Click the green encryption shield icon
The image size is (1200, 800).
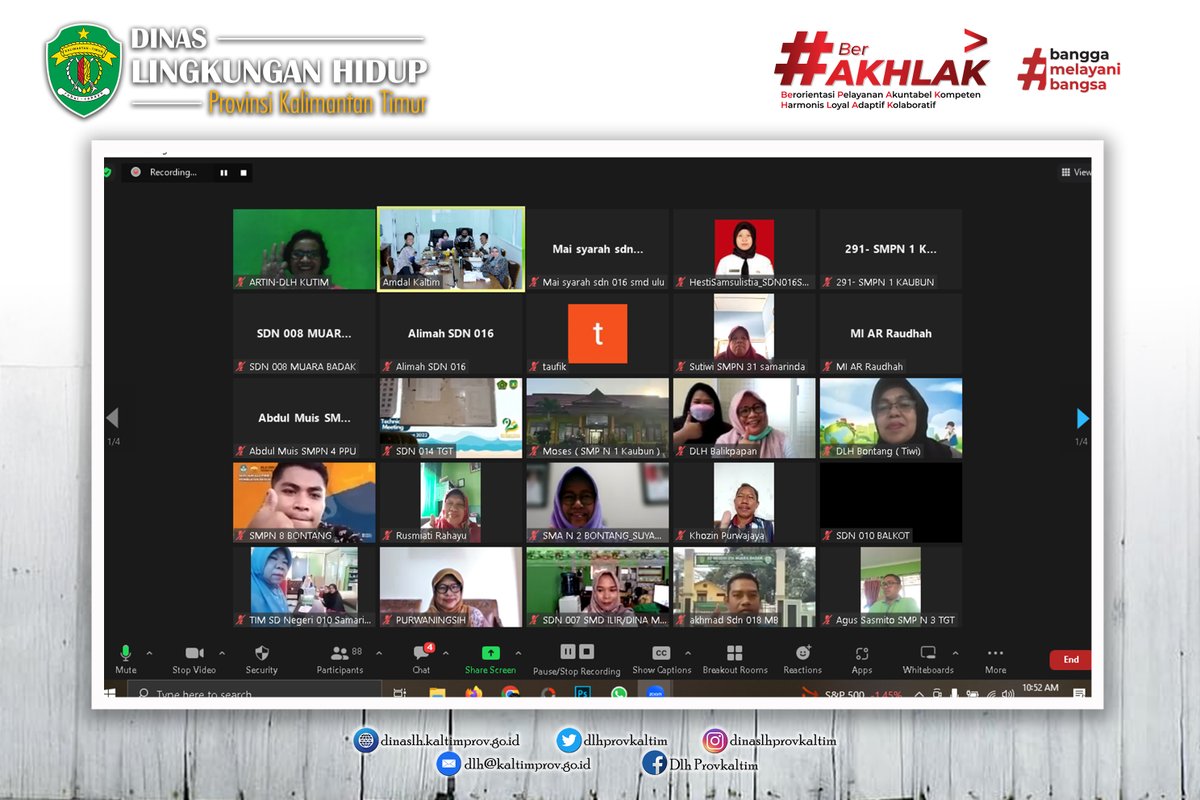pyautogui.click(x=108, y=172)
